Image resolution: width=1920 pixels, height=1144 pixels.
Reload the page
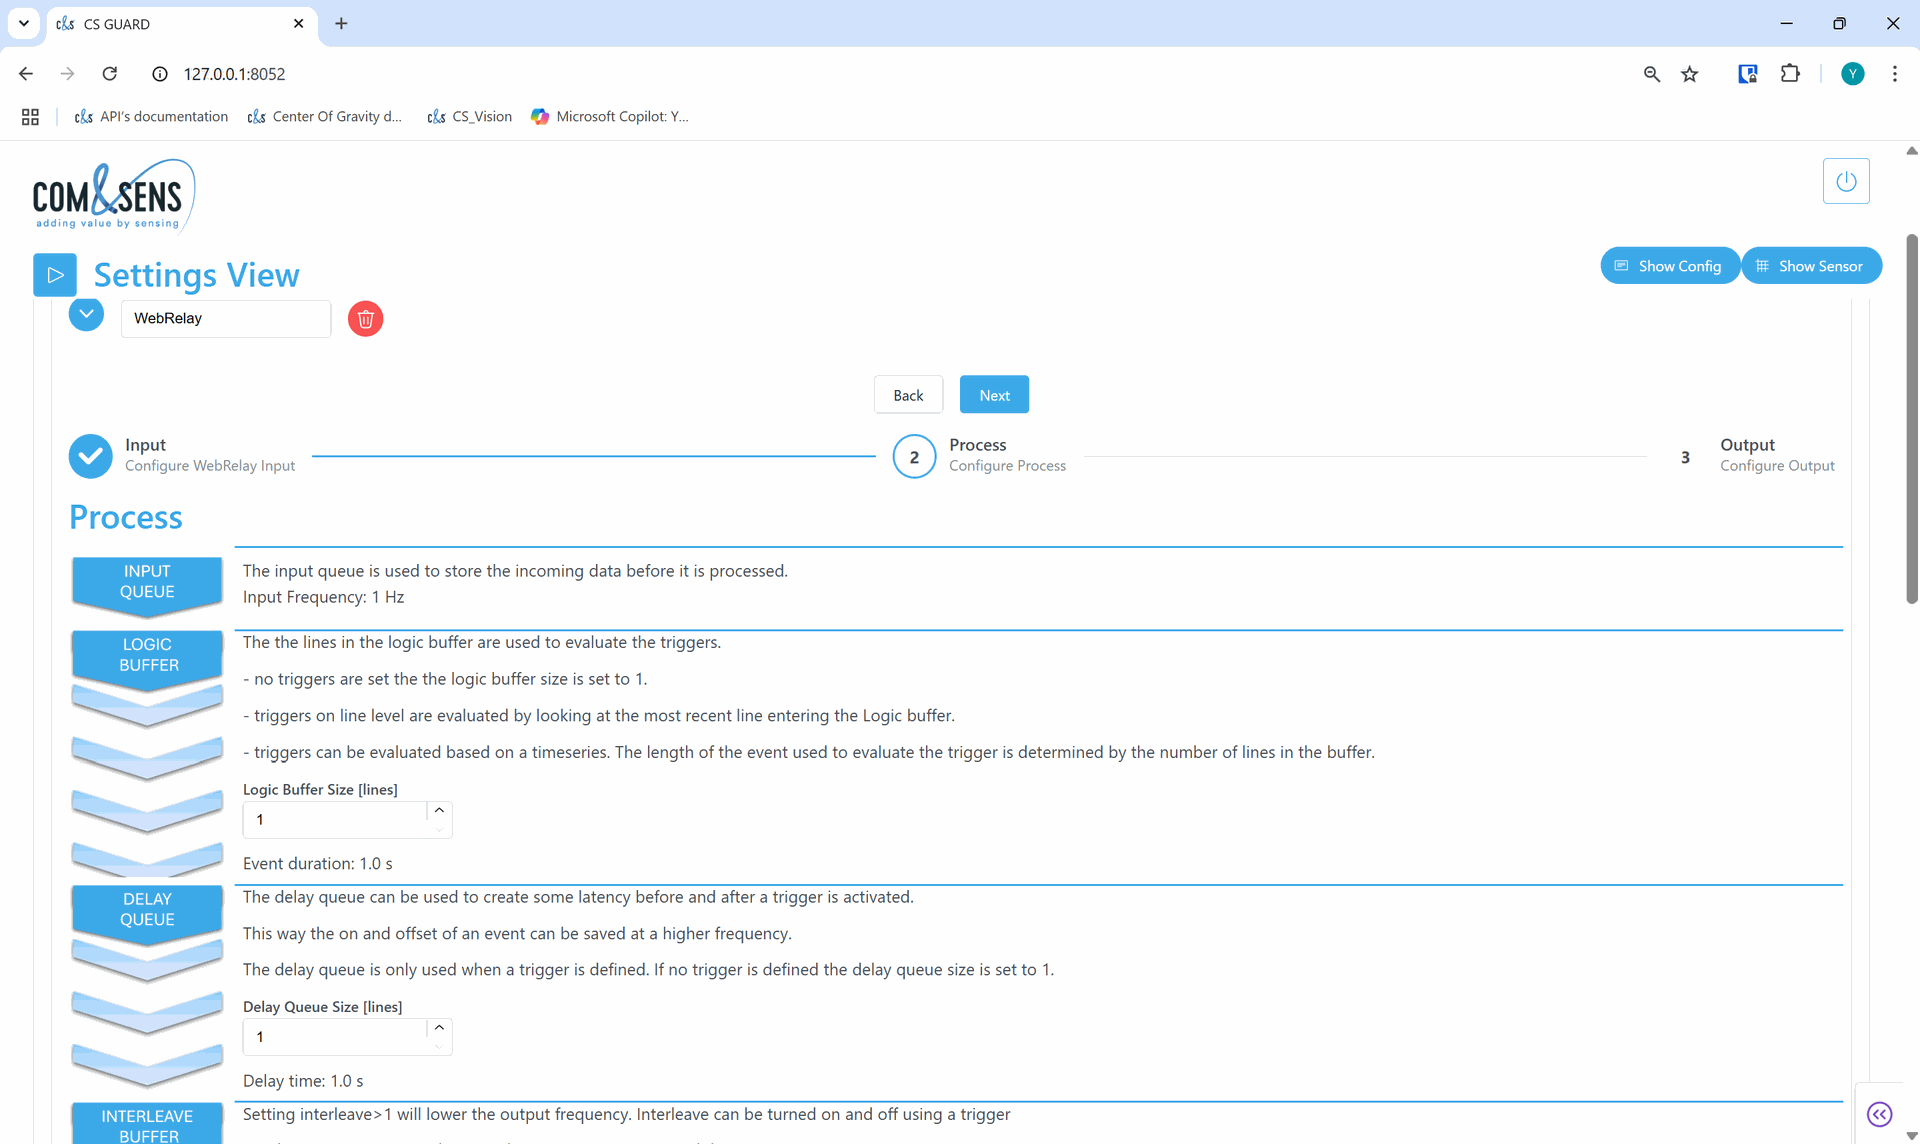pyautogui.click(x=110, y=74)
